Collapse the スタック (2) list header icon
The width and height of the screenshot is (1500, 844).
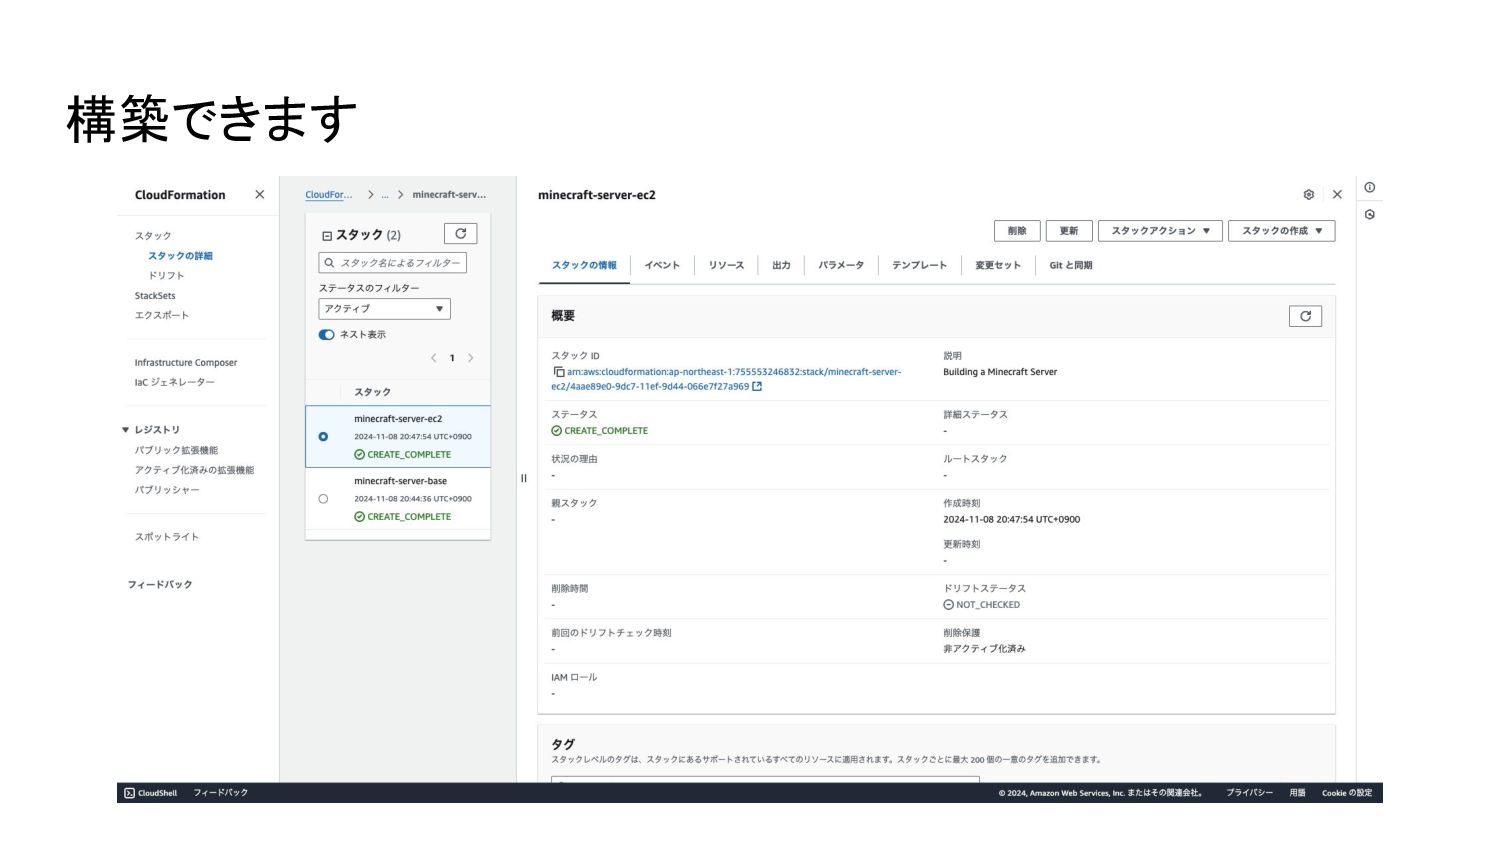point(326,236)
